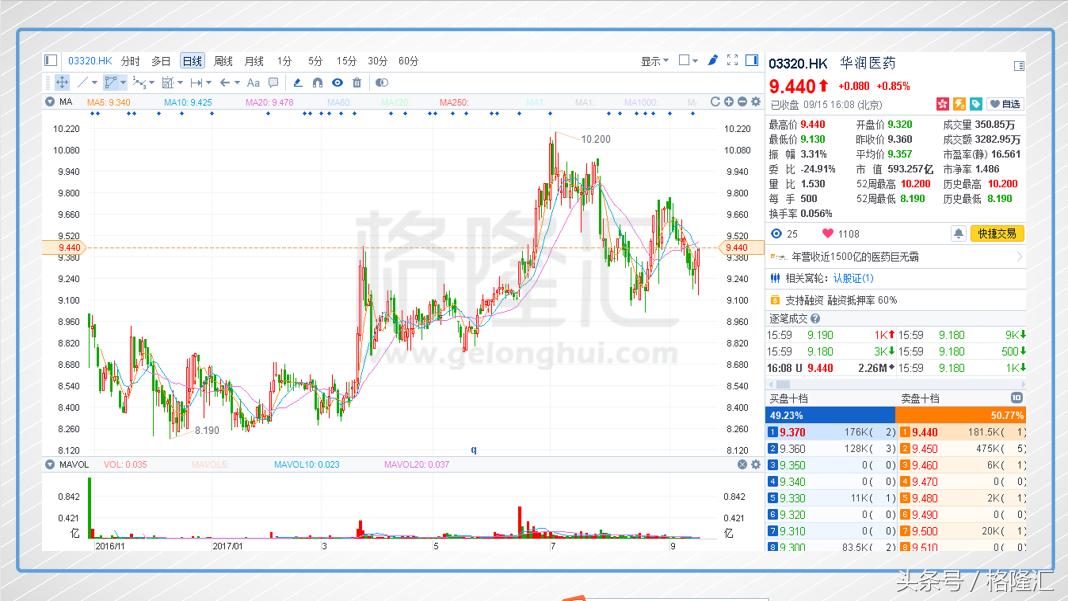This screenshot has width=1068, height=601.
Task: Set a price alert with bell icon
Action: 958,234
